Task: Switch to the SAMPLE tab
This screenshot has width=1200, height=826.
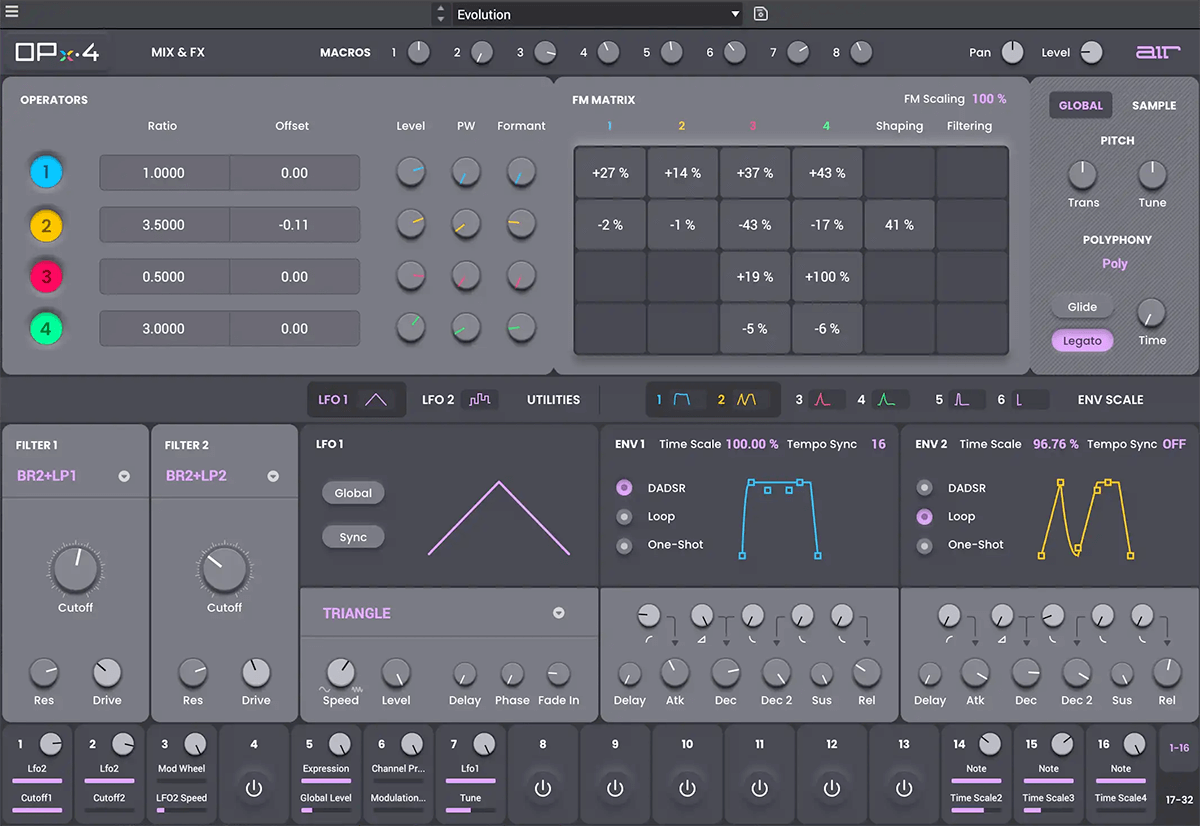Action: point(1153,105)
